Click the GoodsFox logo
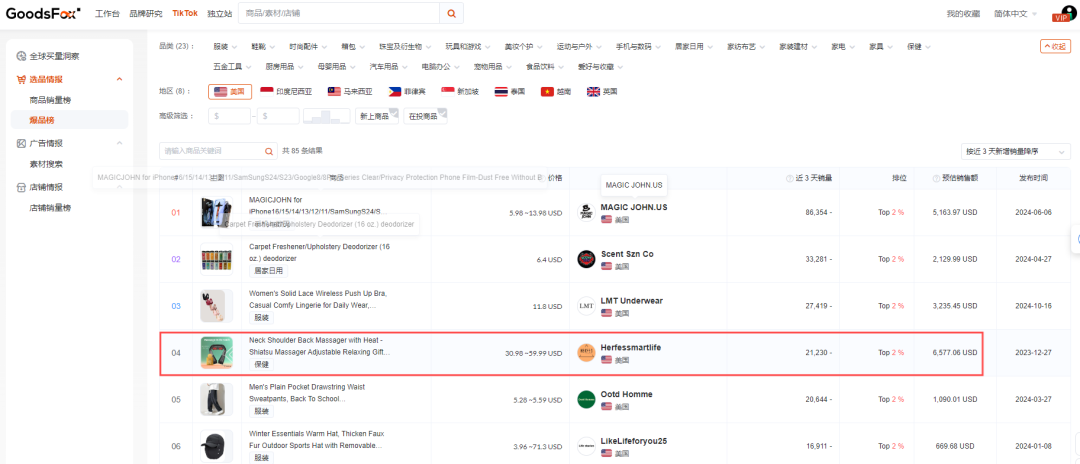Image resolution: width=1080 pixels, height=464 pixels. pyautogui.click(x=43, y=13)
